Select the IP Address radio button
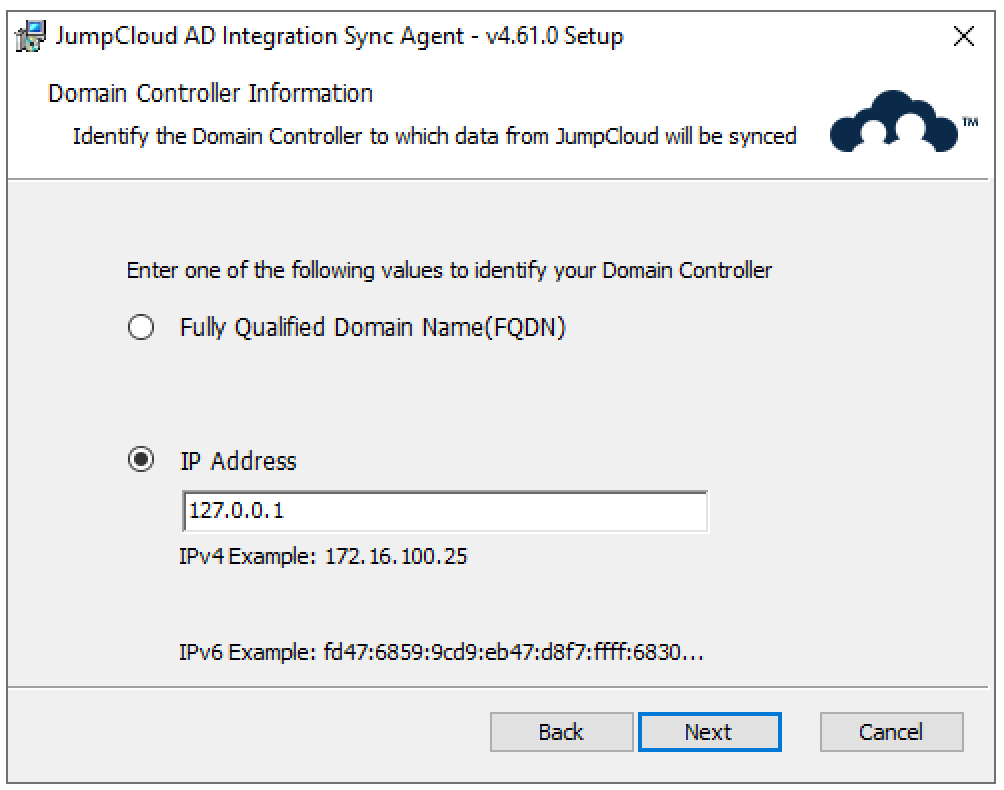 point(142,461)
